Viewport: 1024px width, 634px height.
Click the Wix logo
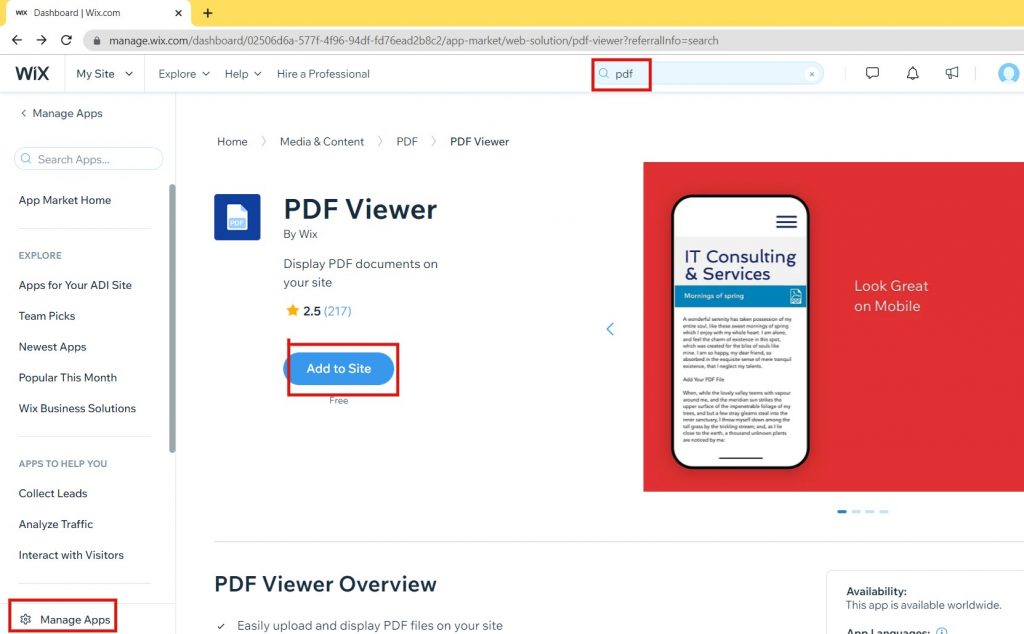click(32, 73)
